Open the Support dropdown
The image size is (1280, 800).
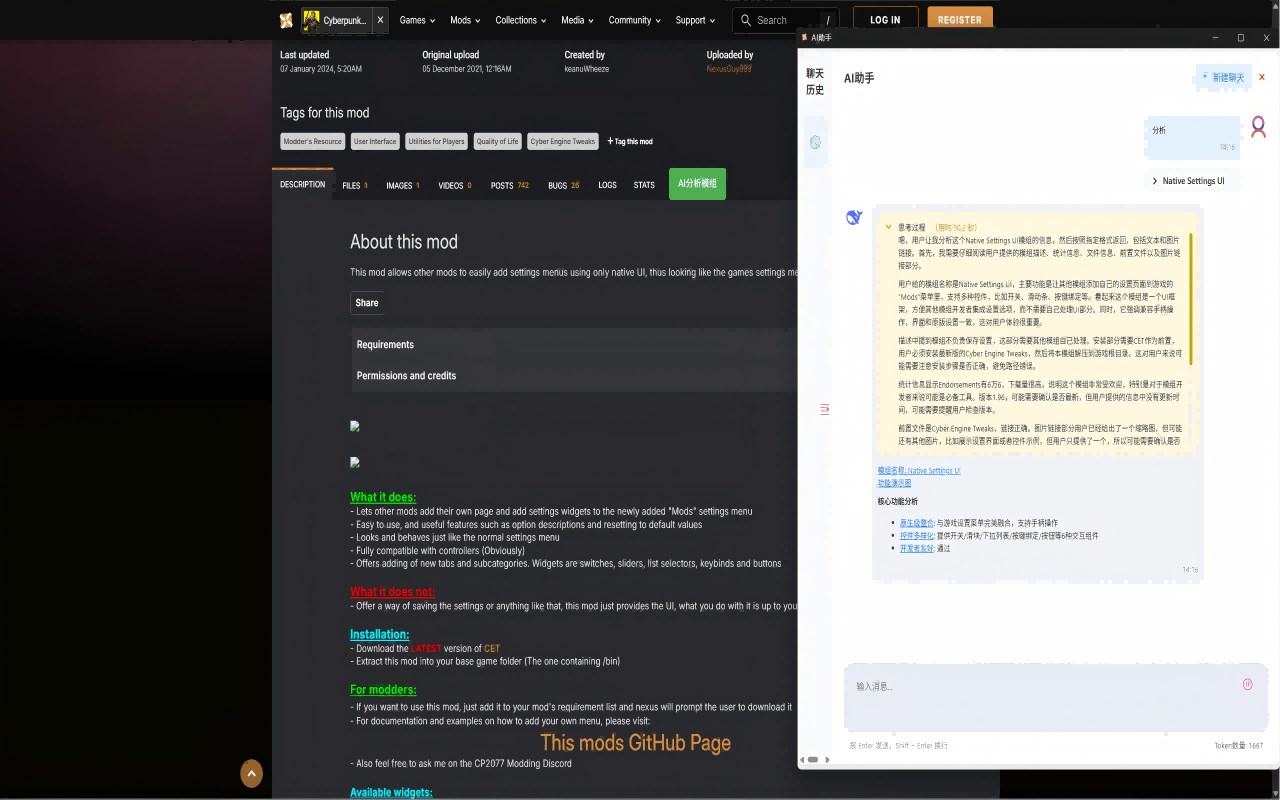(695, 20)
